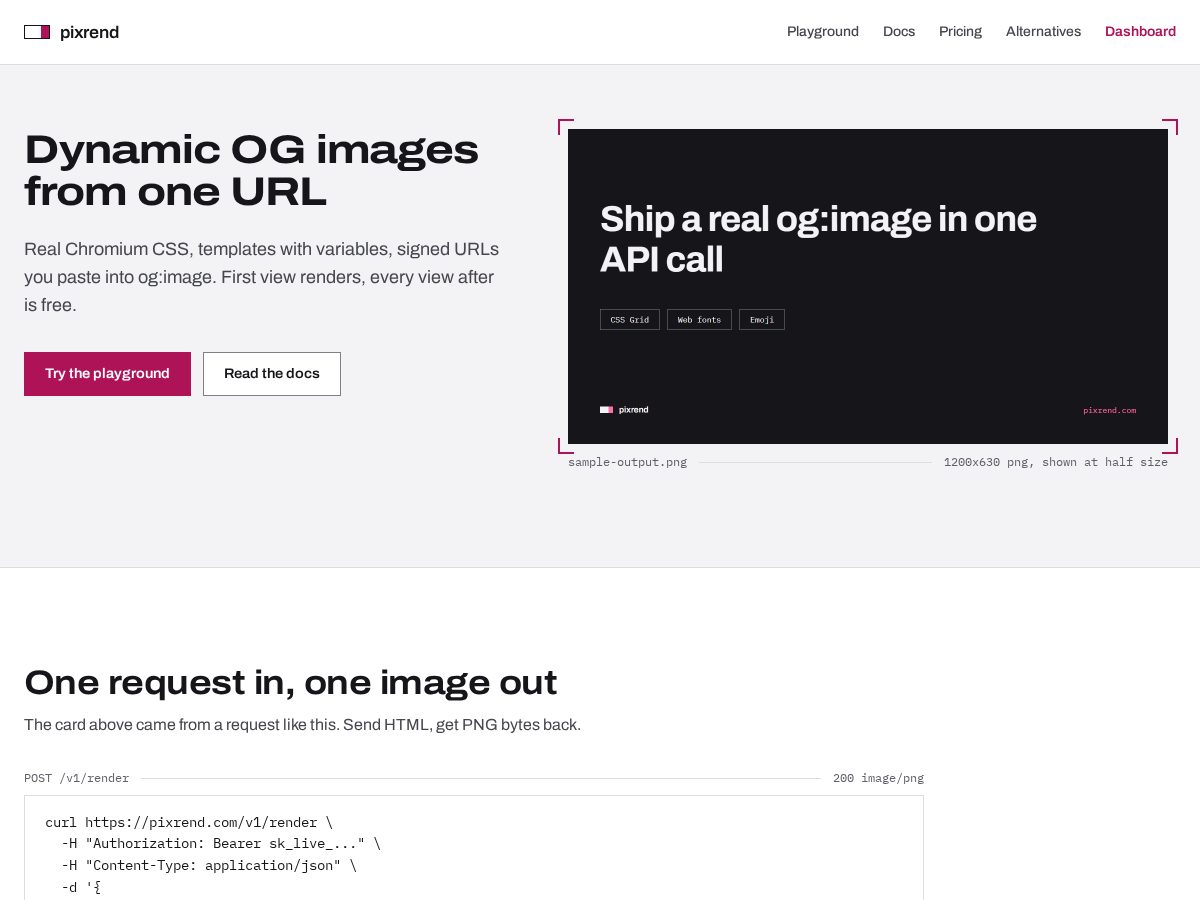Click the 1200x630 png size caption

tap(1056, 462)
